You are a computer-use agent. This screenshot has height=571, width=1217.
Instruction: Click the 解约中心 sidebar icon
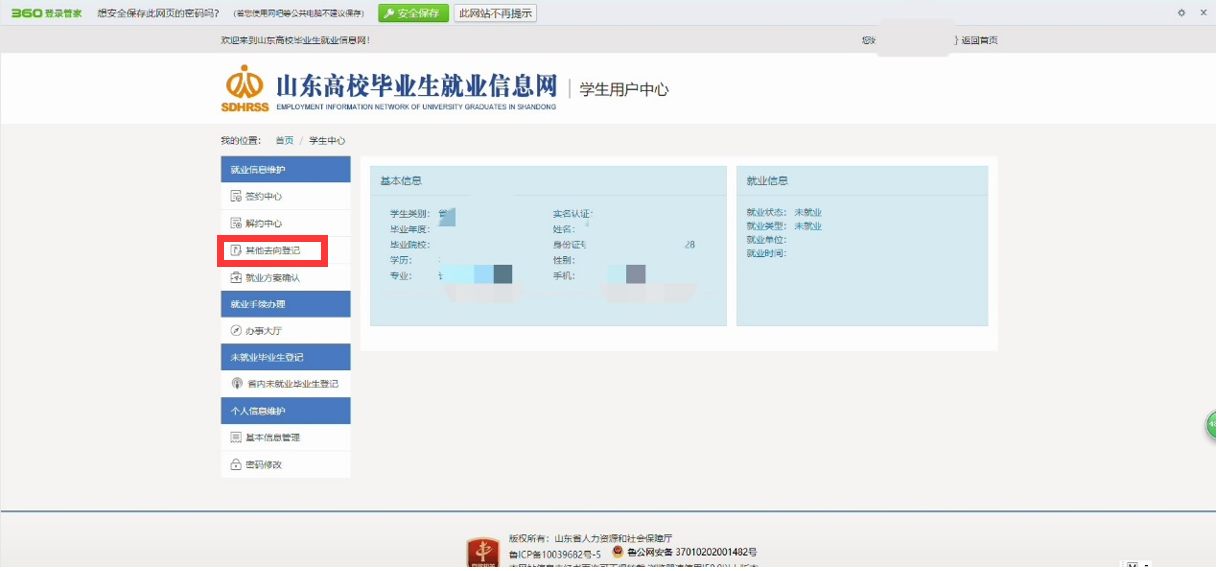(236, 223)
